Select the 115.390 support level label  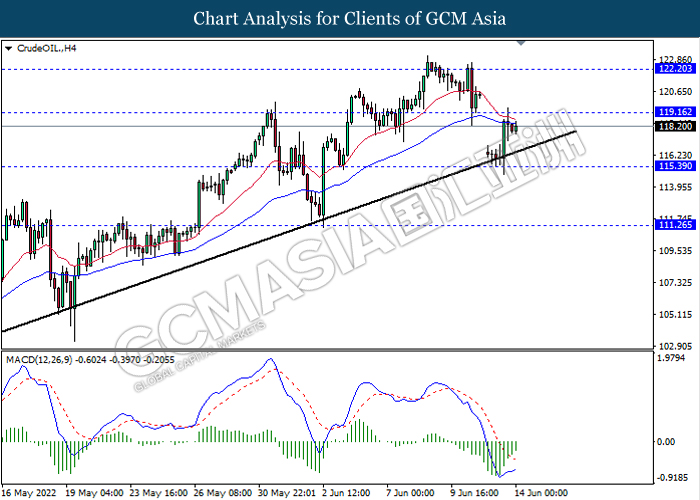coord(675,166)
